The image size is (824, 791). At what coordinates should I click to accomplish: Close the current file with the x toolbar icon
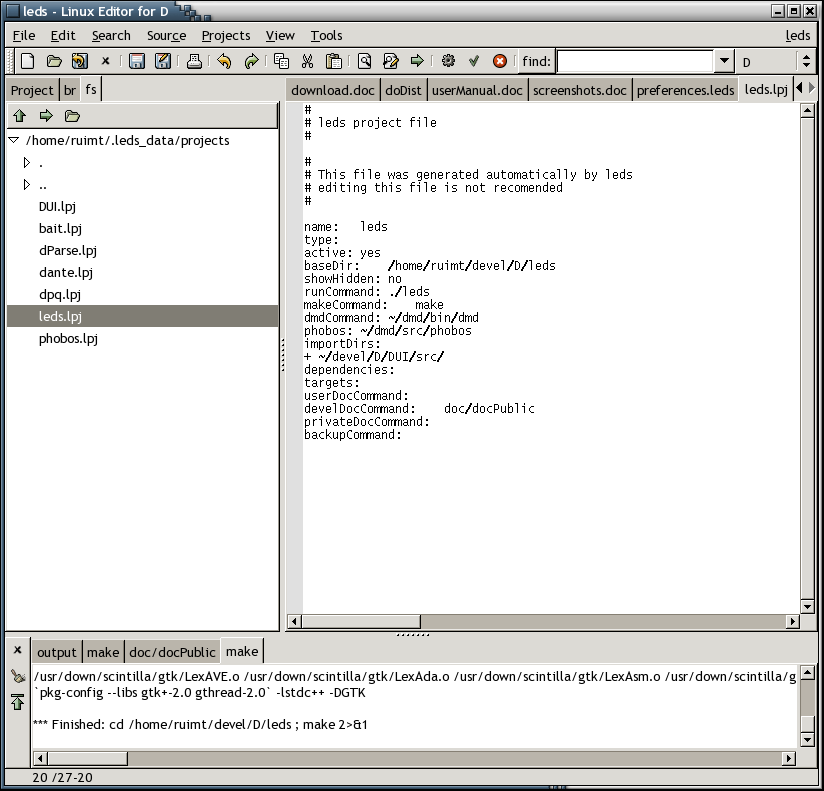(x=106, y=61)
